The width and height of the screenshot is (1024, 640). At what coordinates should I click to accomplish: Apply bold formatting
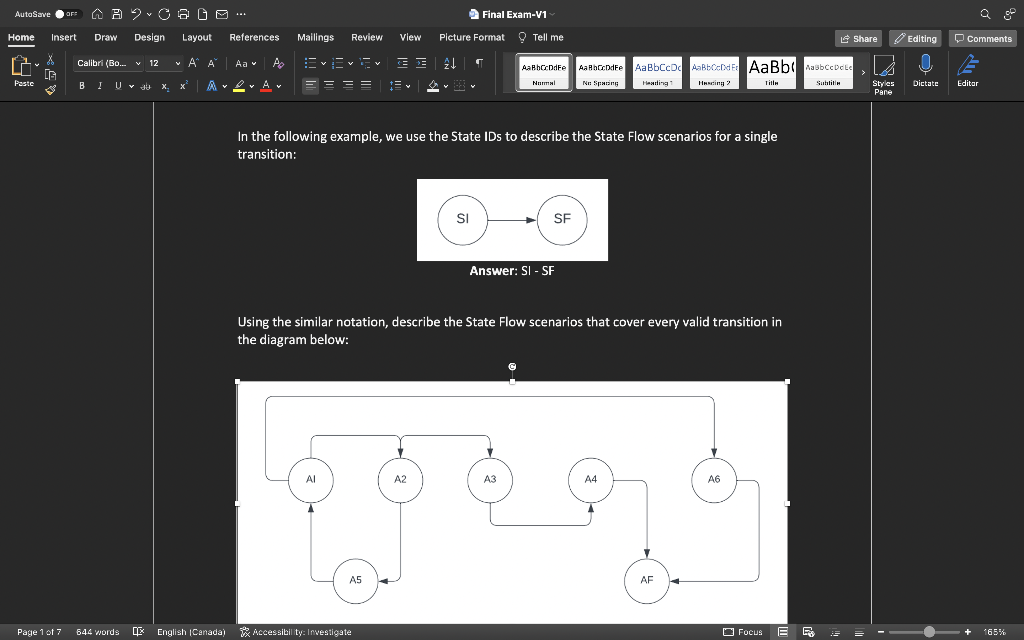(x=81, y=86)
